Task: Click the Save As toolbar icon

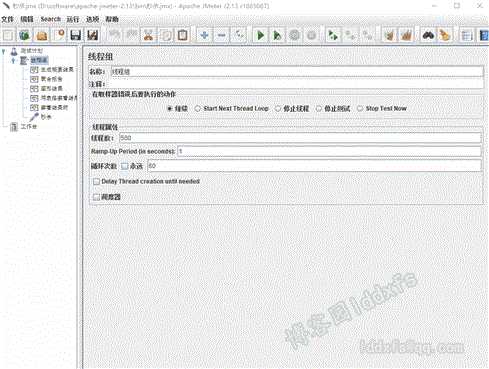Action: 93,35
